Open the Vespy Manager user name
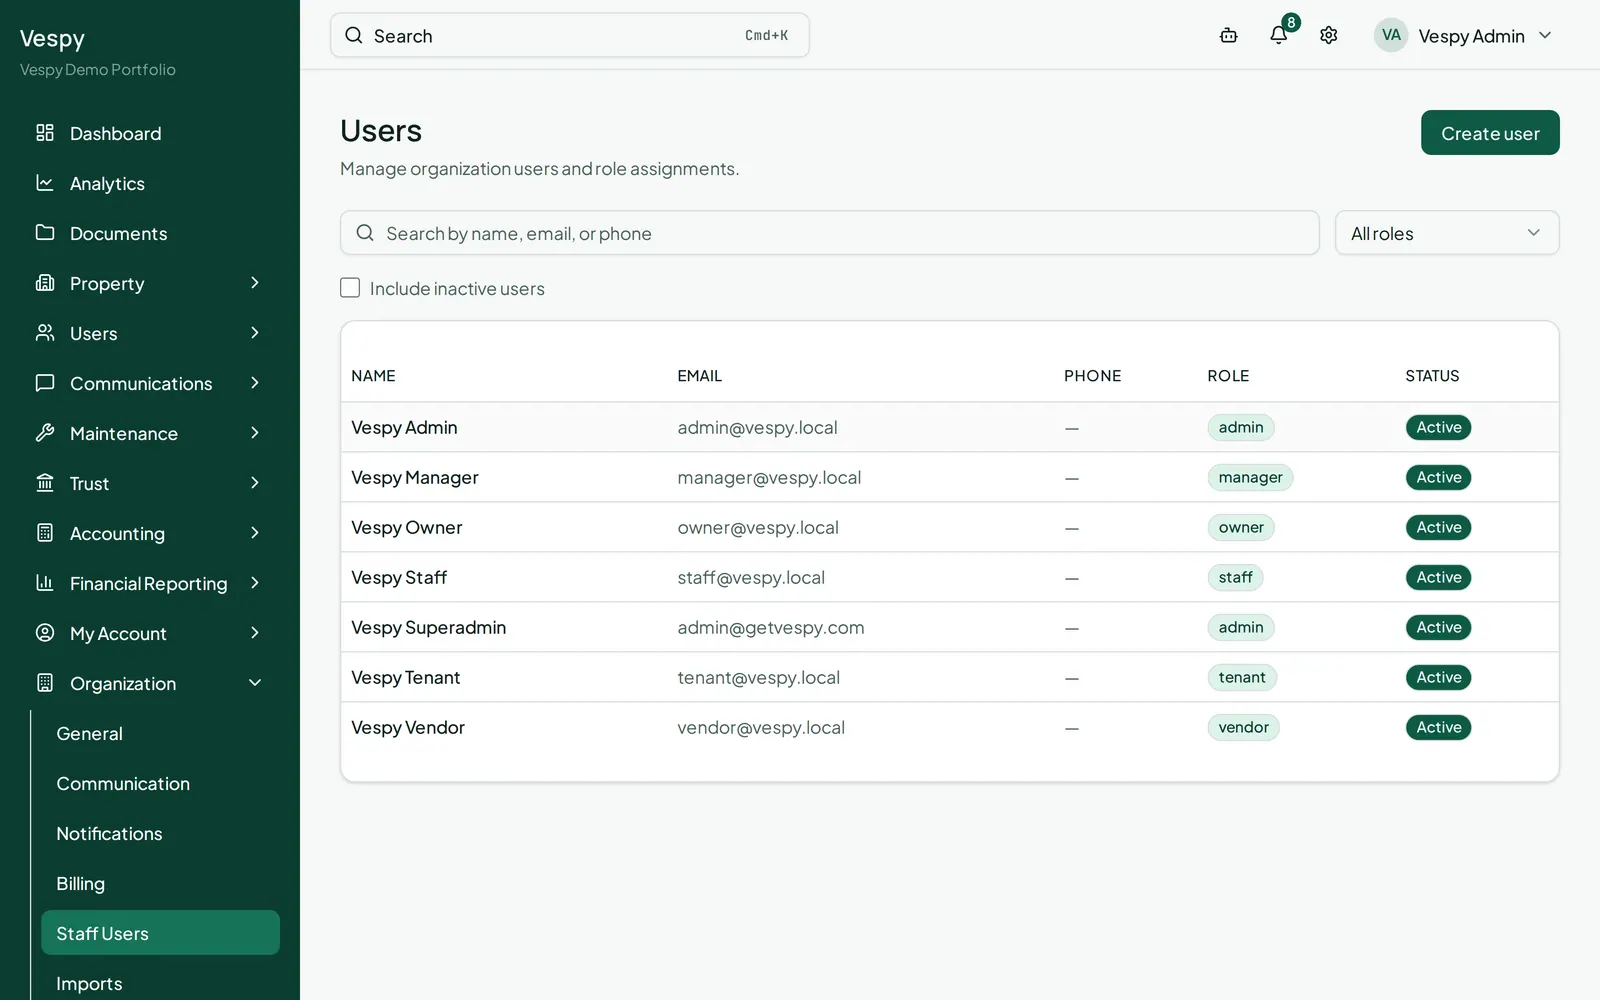This screenshot has height=1000, width=1600. [415, 477]
